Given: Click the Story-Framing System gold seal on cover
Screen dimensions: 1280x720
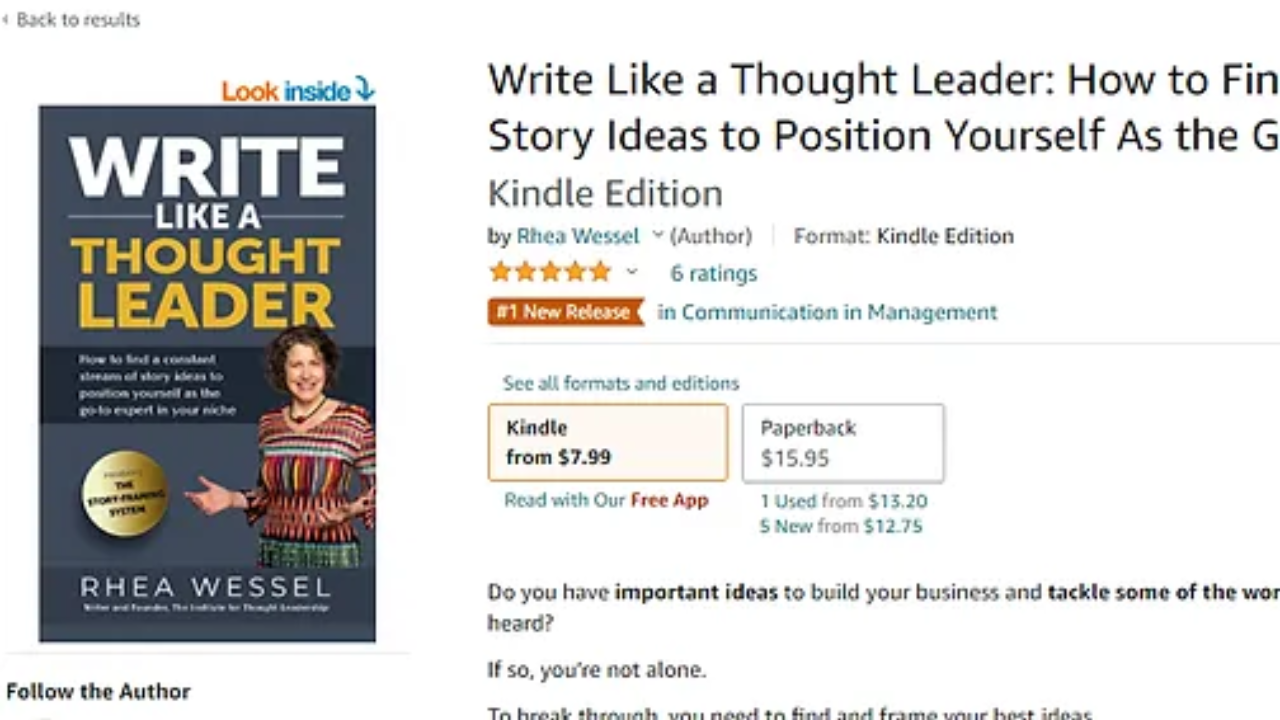Looking at the screenshot, I should tap(125, 494).
